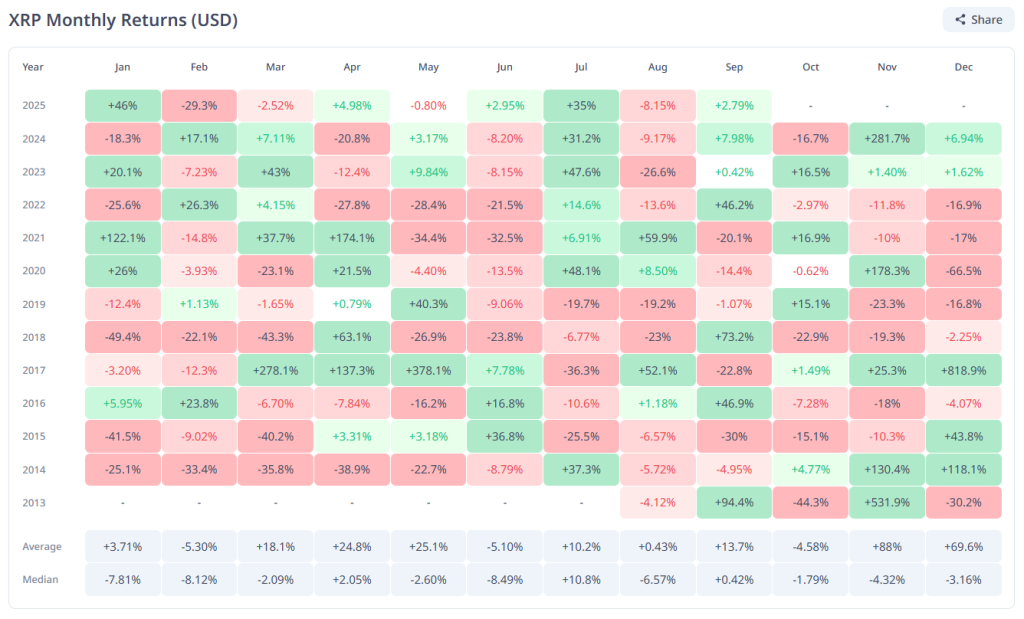Select the +531.9% November 2013 cell
Screen dimensions: 1024x619
(x=887, y=502)
